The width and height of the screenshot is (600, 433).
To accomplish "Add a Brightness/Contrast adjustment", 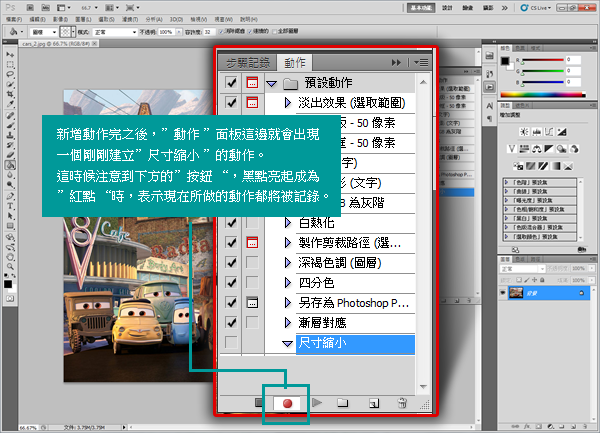I will [x=524, y=132].
